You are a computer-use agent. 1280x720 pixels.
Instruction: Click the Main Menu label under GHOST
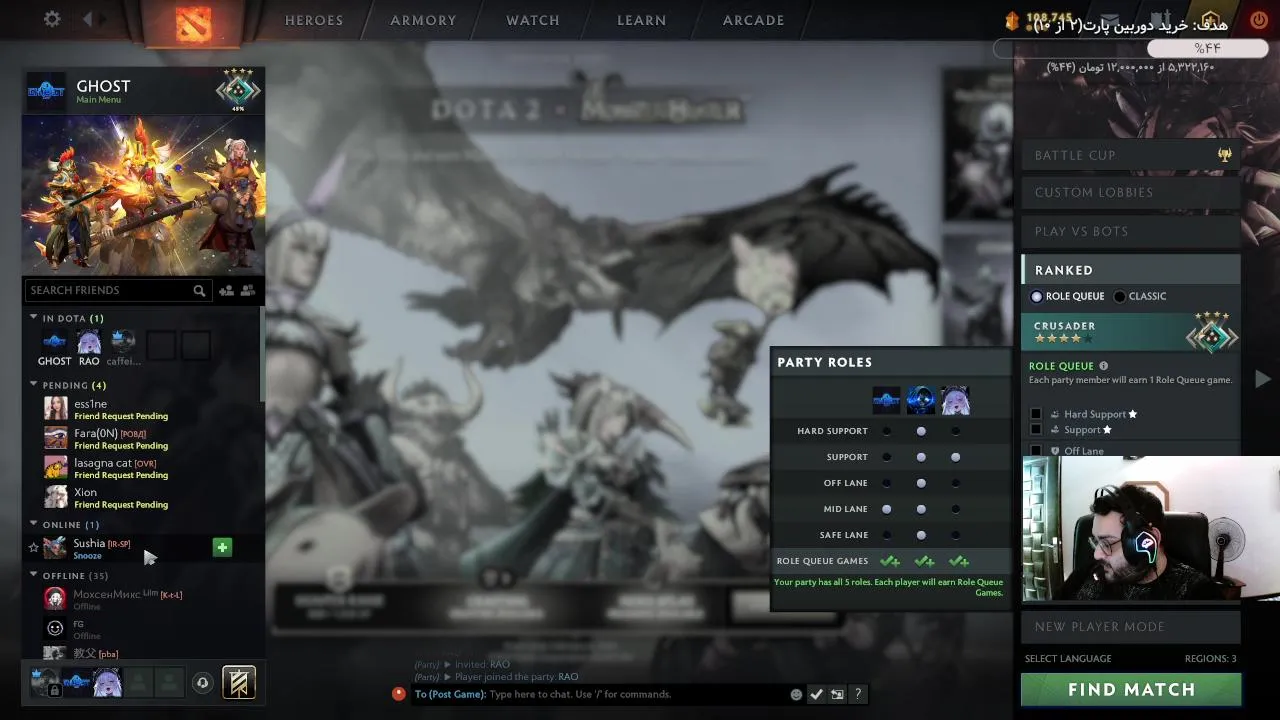pyautogui.click(x=99, y=100)
